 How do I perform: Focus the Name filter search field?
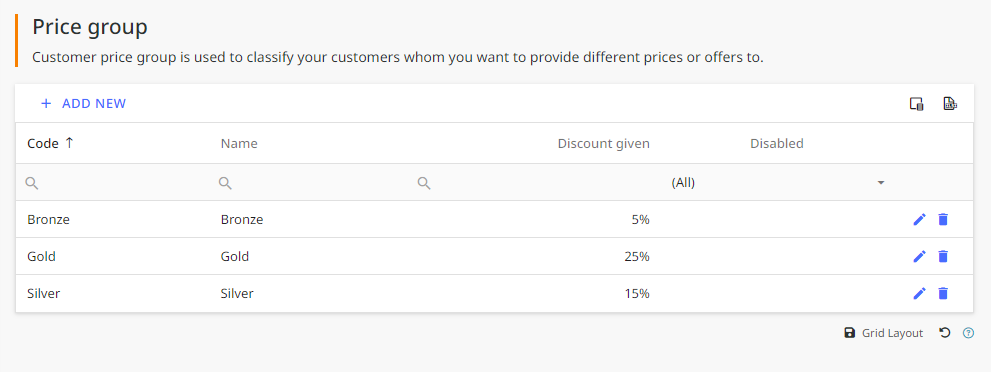point(310,183)
